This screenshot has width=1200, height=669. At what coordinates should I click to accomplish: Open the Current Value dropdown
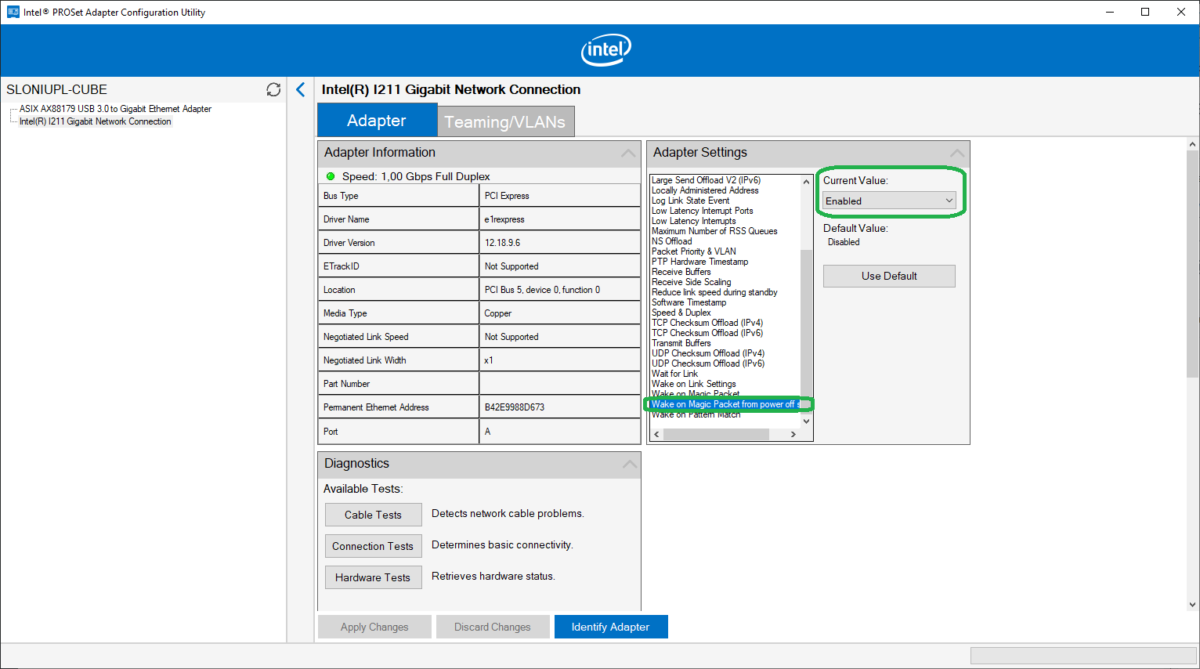point(889,201)
